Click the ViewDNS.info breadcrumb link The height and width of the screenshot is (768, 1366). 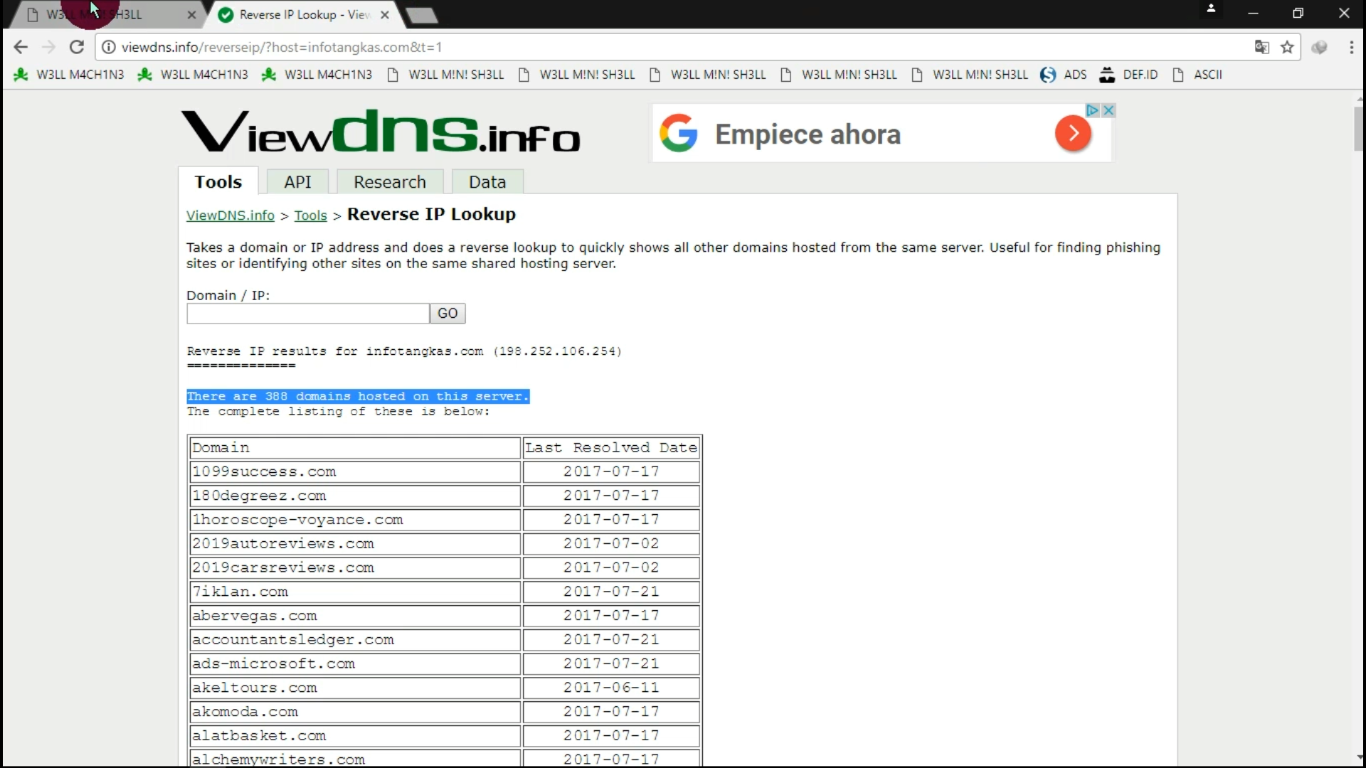click(x=230, y=215)
